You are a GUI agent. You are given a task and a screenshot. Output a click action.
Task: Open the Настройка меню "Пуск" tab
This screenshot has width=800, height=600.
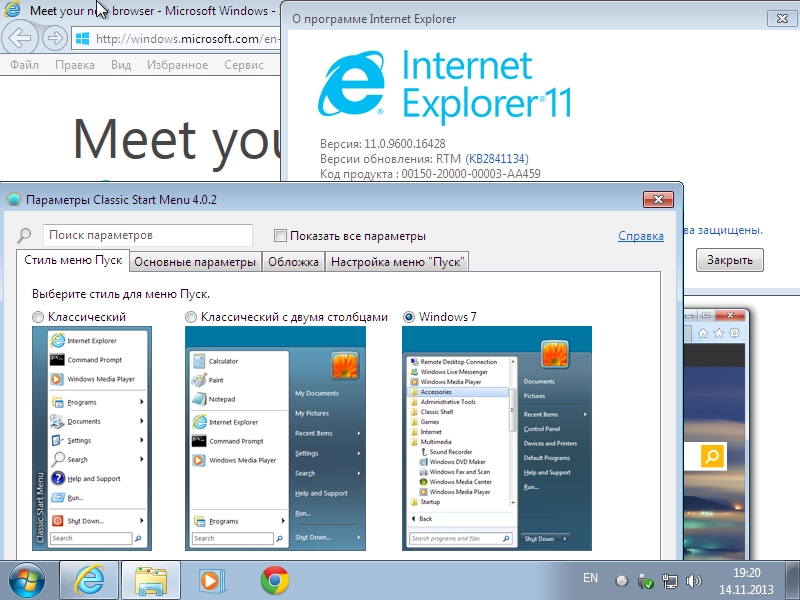point(397,262)
